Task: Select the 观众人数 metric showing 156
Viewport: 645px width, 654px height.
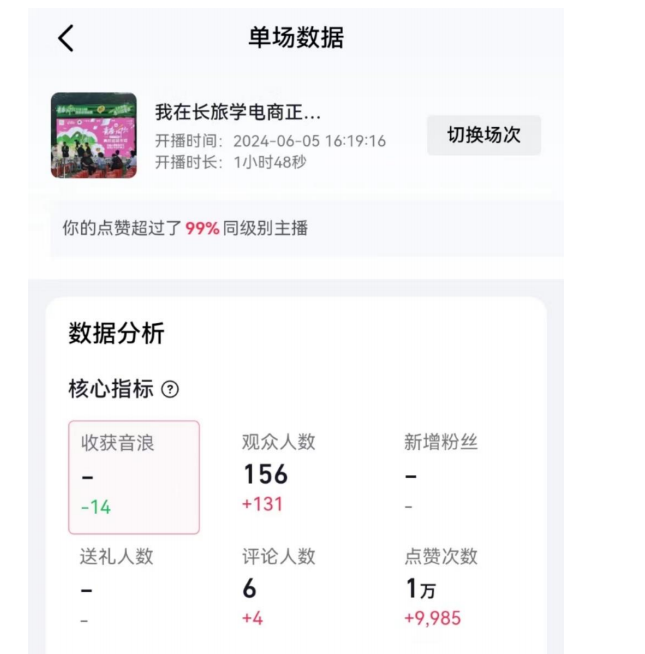Action: coord(279,472)
